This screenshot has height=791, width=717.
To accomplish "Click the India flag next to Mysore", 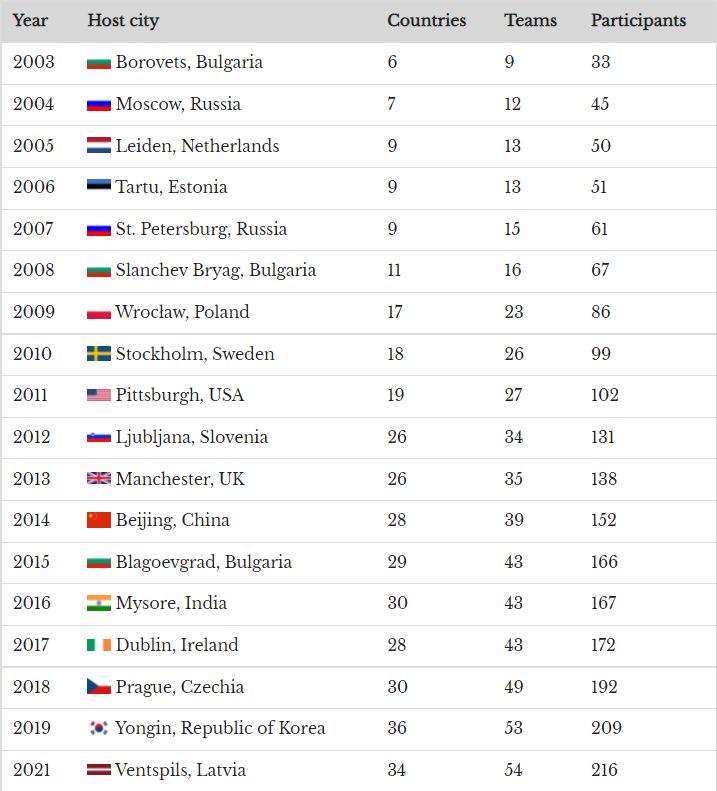I will pos(99,603).
